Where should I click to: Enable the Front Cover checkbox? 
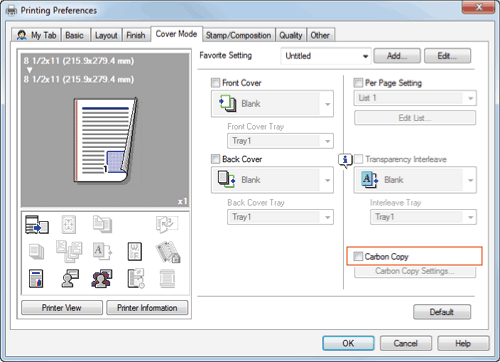(215, 82)
